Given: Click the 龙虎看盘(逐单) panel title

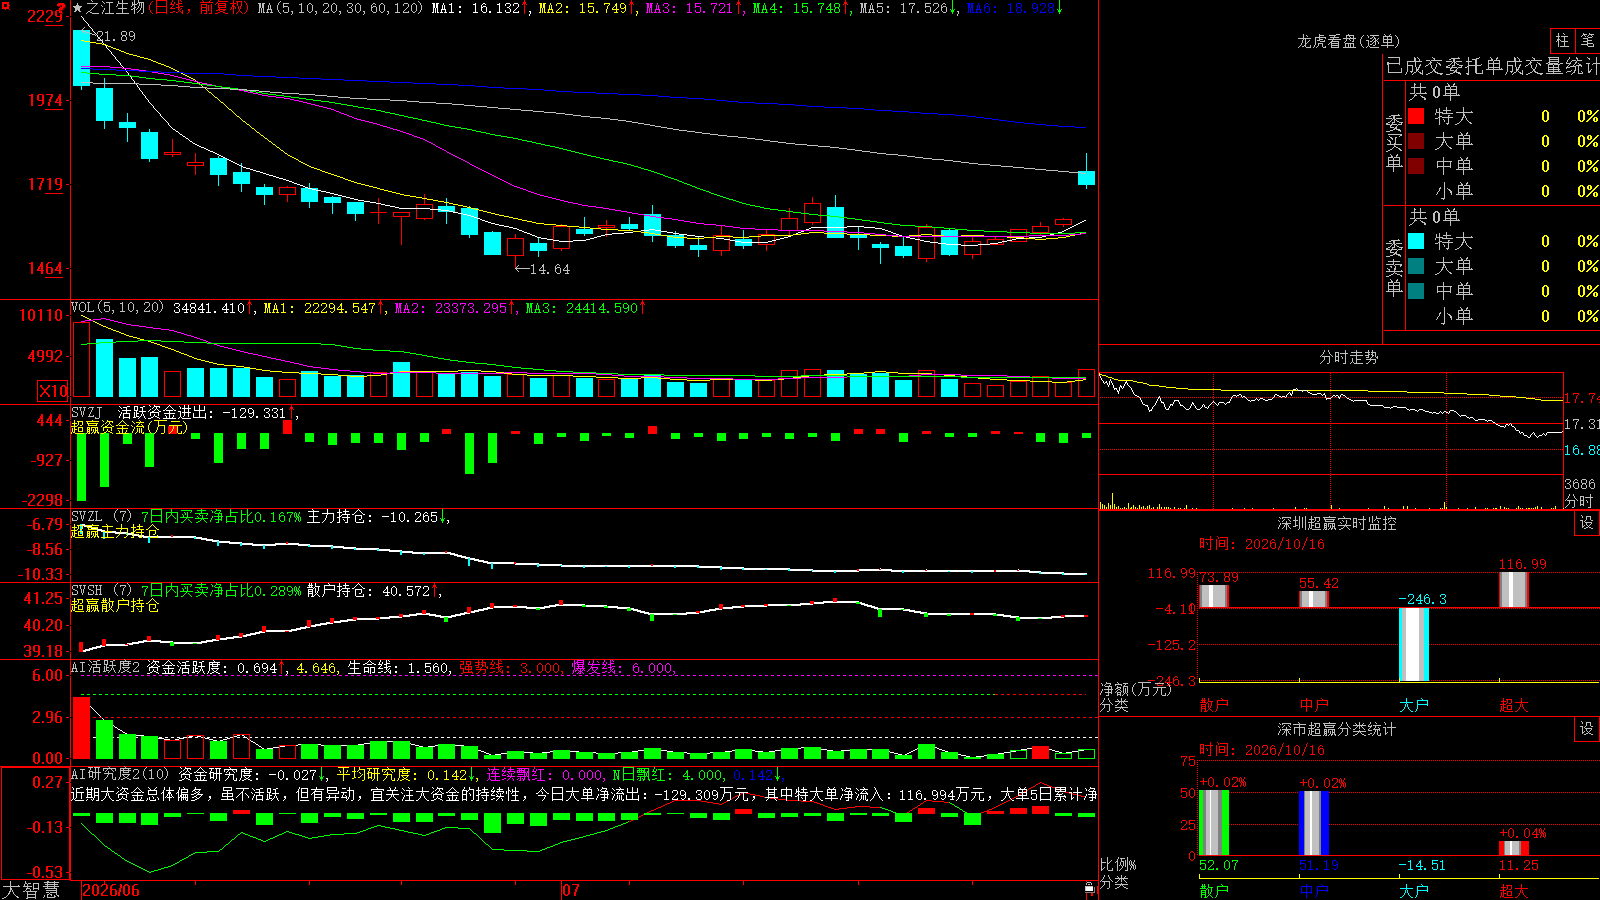Looking at the screenshot, I should pyautogui.click(x=1348, y=41).
